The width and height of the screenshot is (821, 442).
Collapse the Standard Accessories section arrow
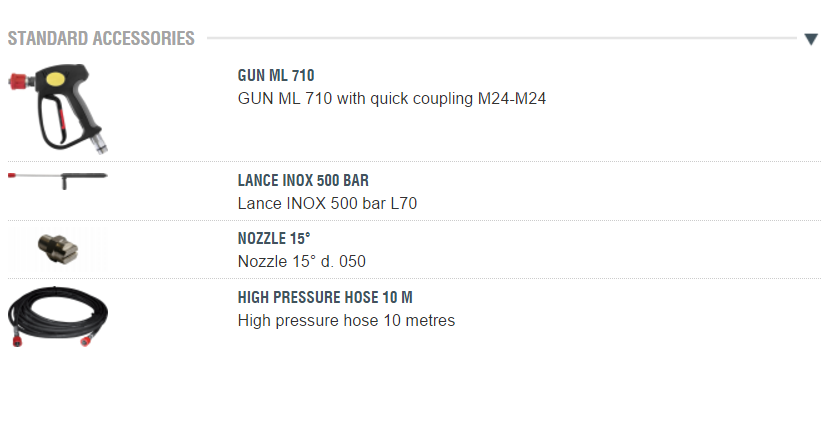pos(811,39)
